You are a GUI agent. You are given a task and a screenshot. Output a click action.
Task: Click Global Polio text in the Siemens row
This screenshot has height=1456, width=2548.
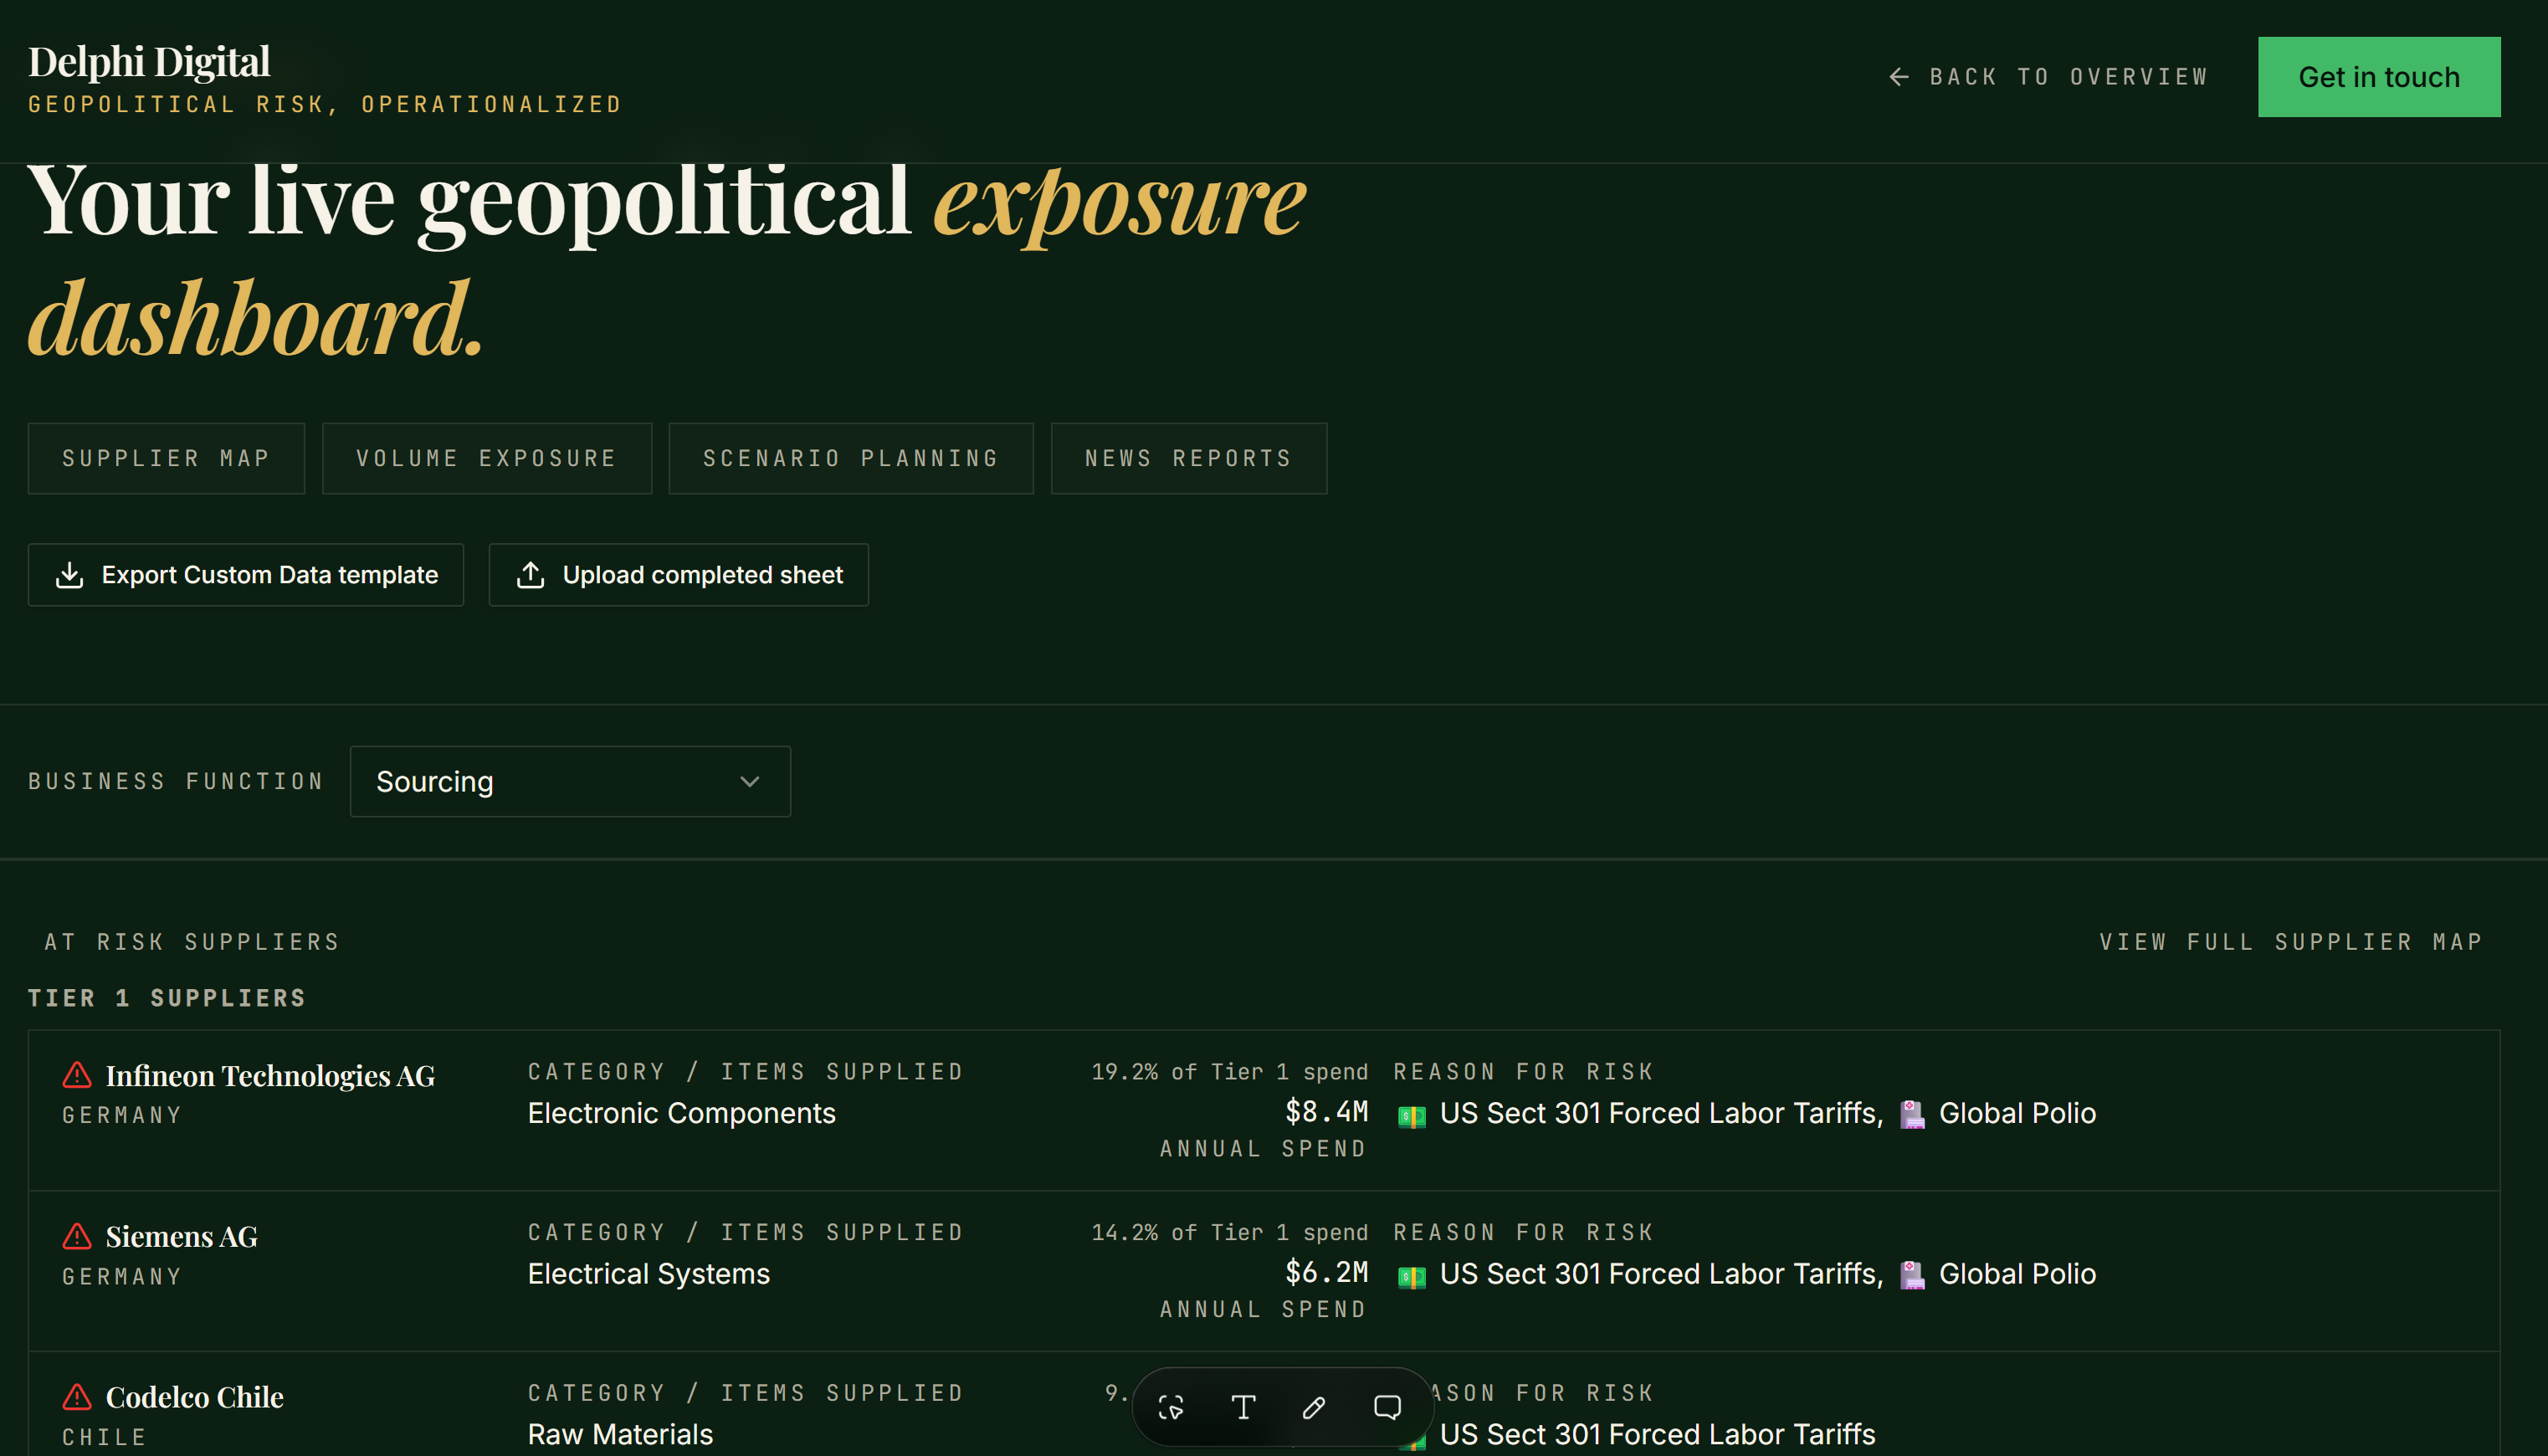click(x=2017, y=1274)
